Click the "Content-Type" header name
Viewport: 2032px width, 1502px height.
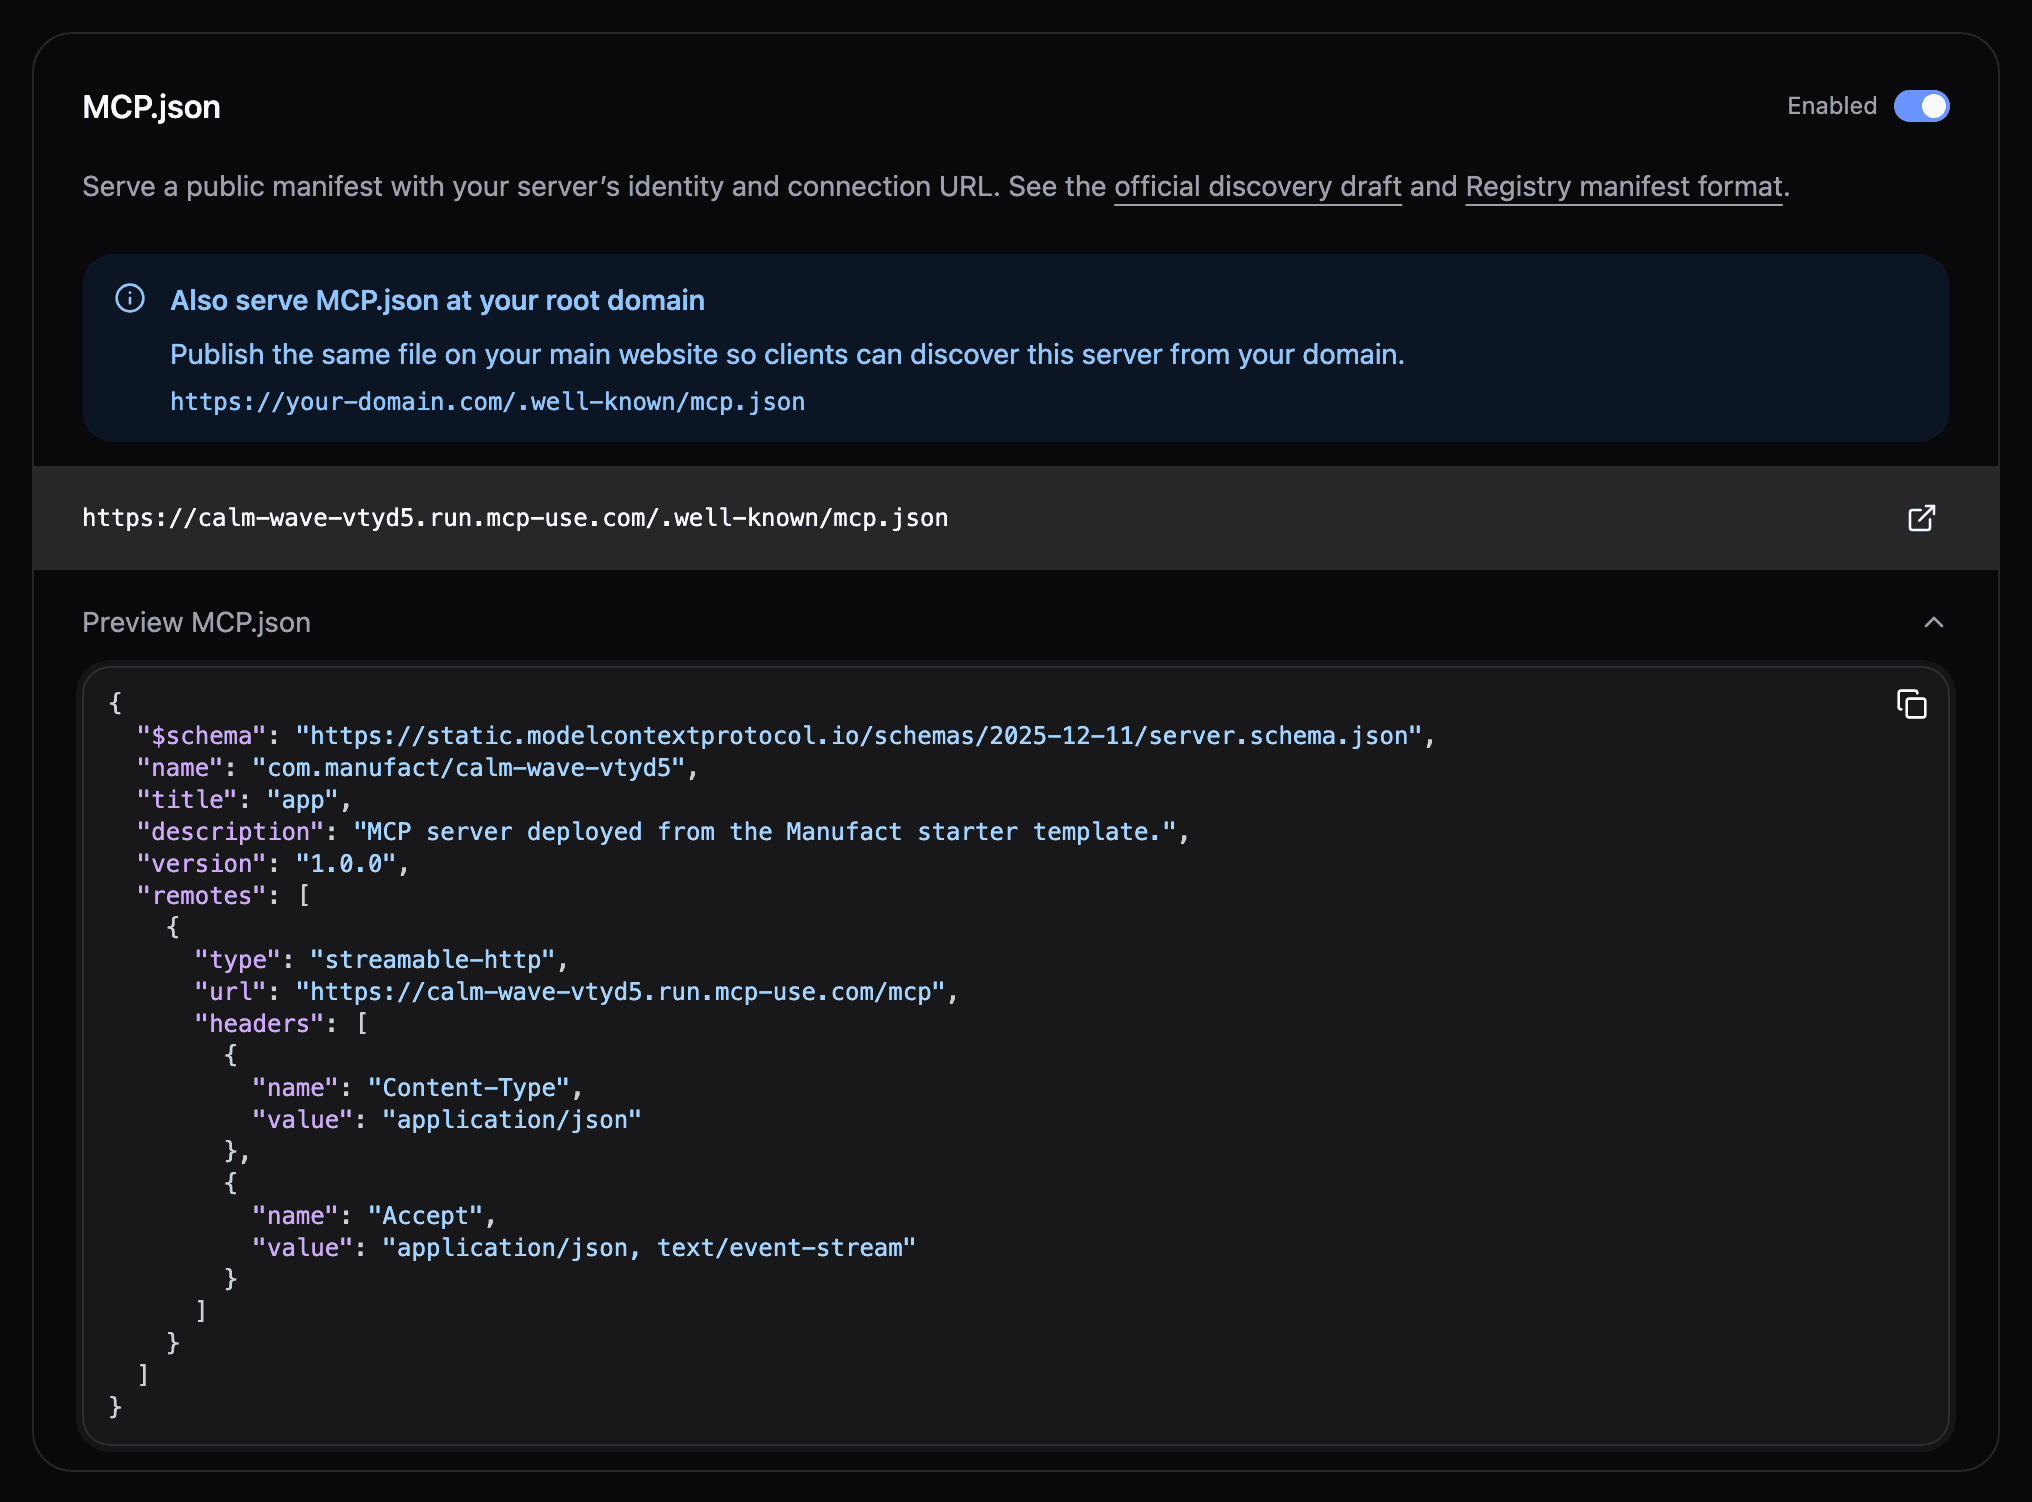469,1088
